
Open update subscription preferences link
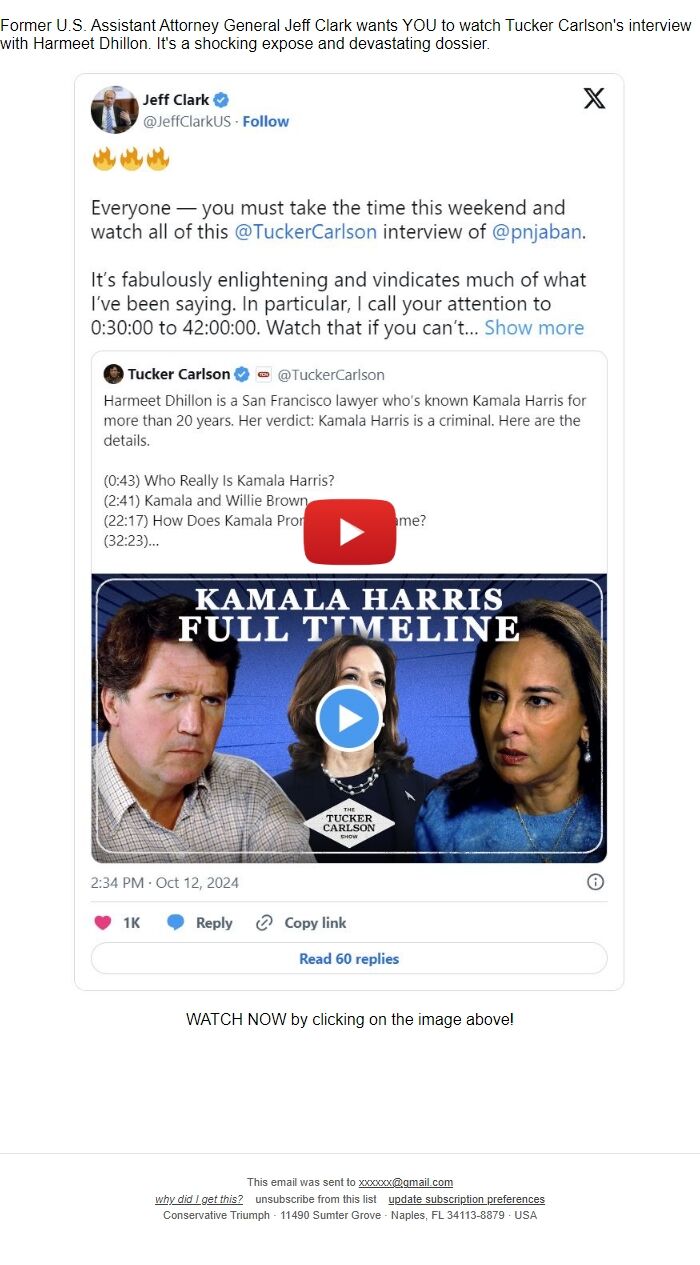point(467,1199)
